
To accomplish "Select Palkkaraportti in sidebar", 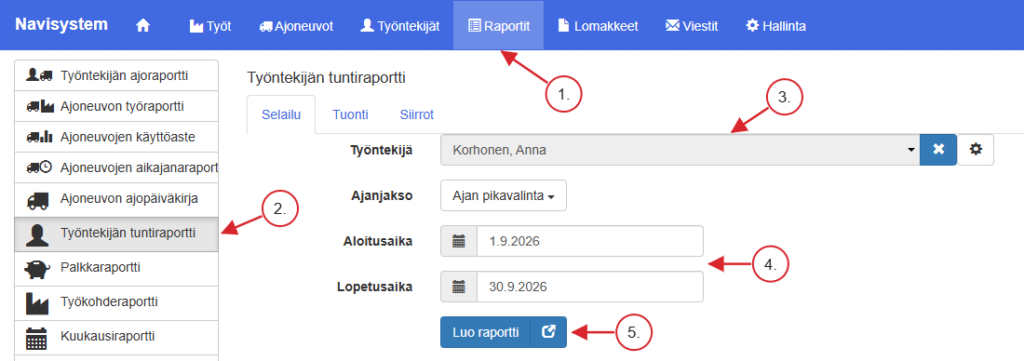I will click(x=116, y=268).
